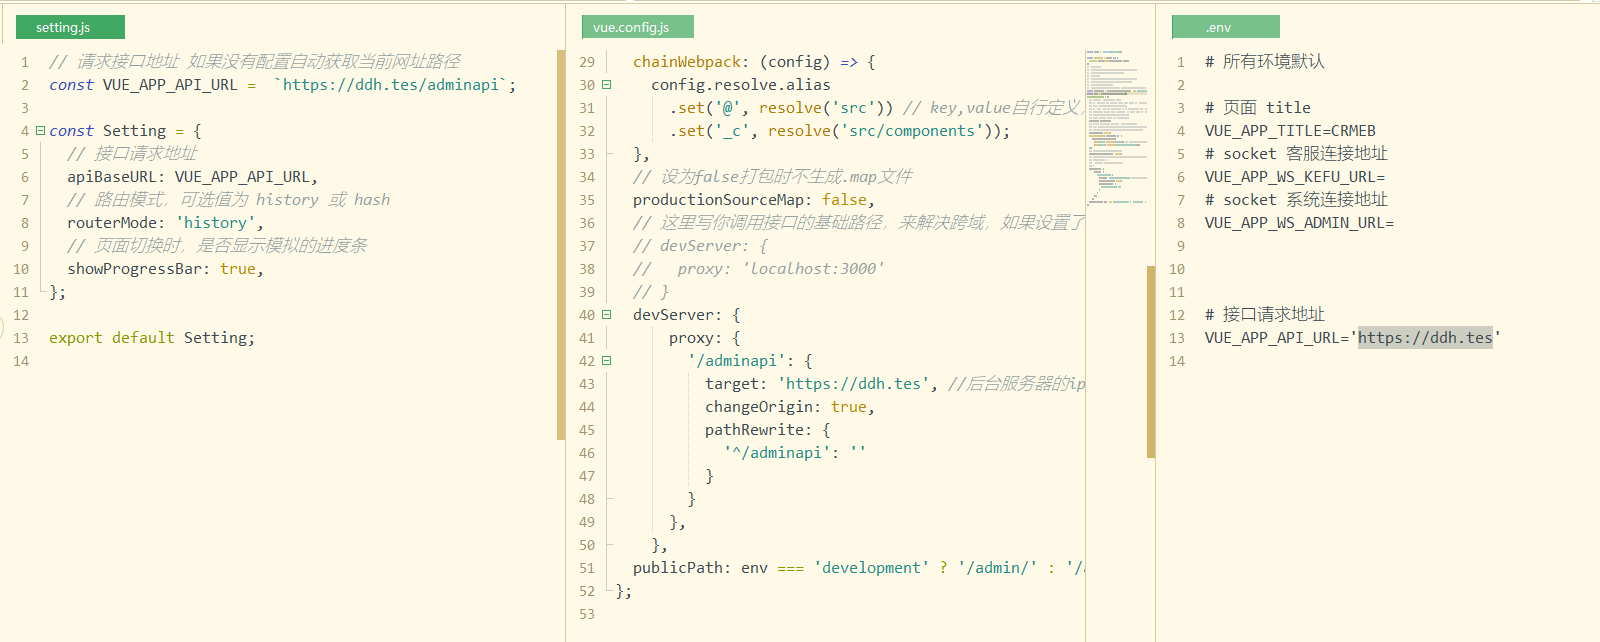Screen dimensions: 1600x642
Task: Click 'VUE_APP_API_URL=' on .env line 13
Action: (x=1277, y=338)
